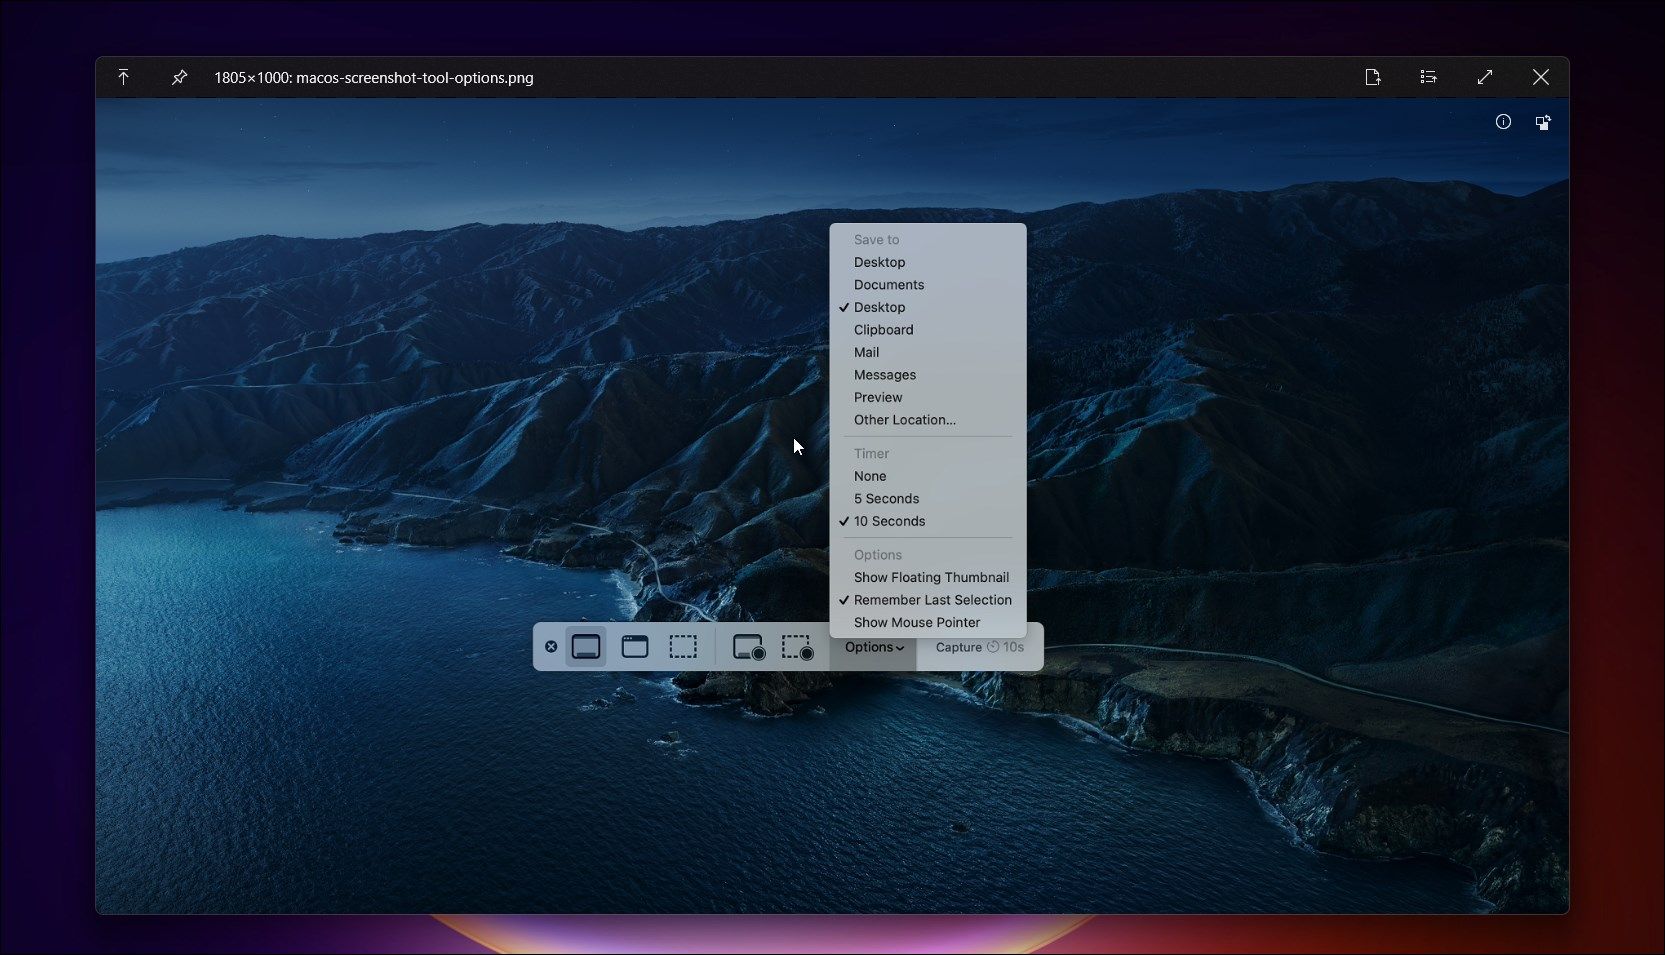
Task: Expand the Options dropdown in toolbar
Action: pyautogui.click(x=873, y=647)
